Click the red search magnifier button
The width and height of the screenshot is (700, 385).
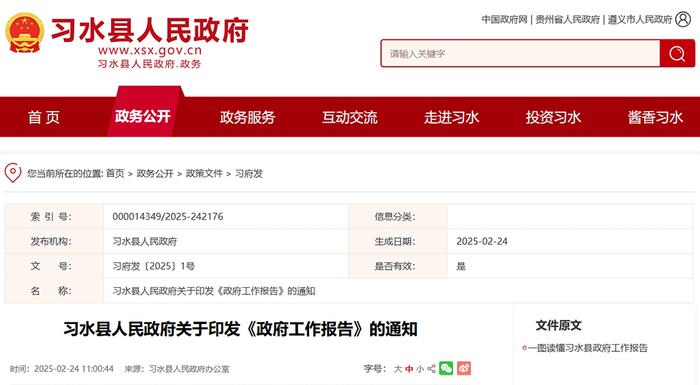point(677,54)
